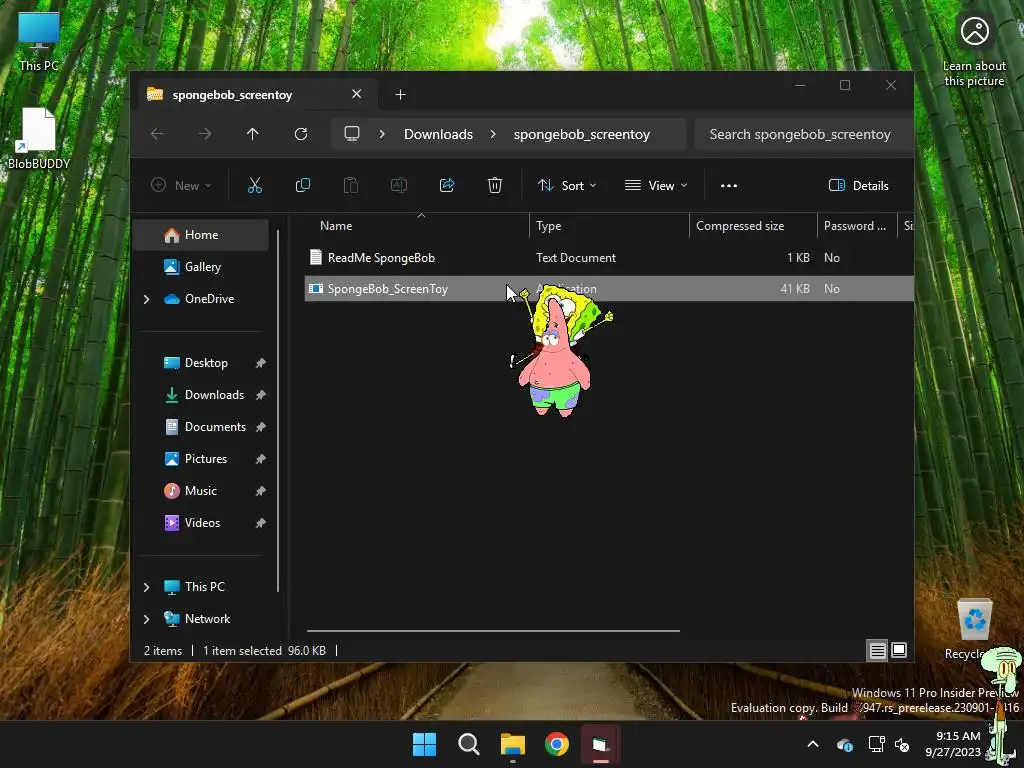This screenshot has width=1024, height=768.
Task: Click the Share icon in toolbar
Action: tap(447, 185)
